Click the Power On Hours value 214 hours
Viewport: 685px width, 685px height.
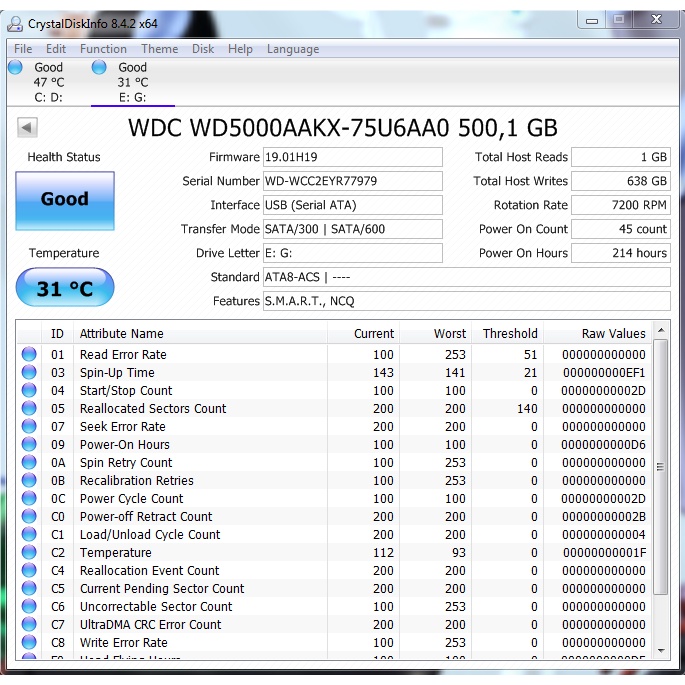click(621, 253)
